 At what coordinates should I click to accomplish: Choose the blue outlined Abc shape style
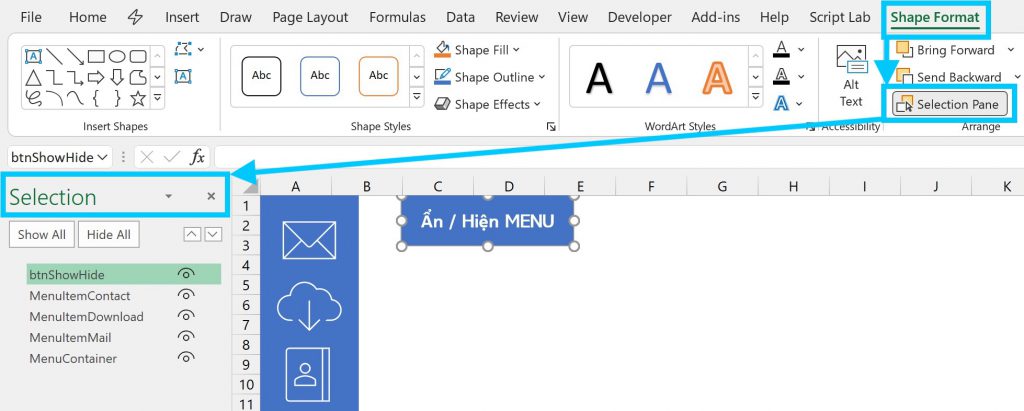click(x=320, y=76)
